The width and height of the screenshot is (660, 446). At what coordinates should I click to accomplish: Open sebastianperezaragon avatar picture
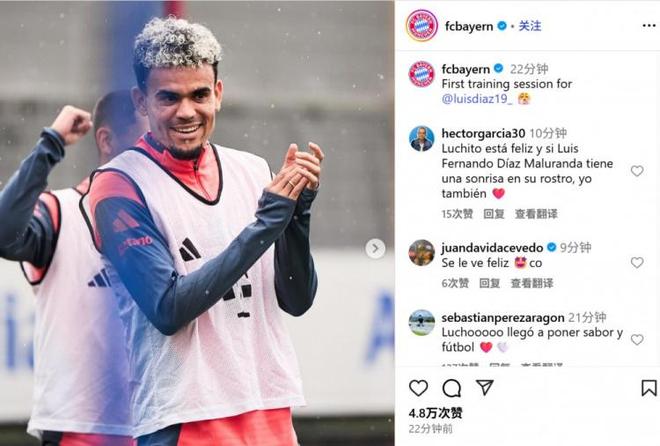tap(421, 322)
